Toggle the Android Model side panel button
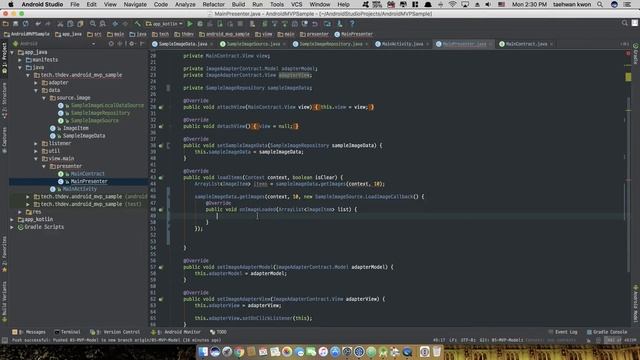Screen dimensions: 640x360 click(636, 304)
